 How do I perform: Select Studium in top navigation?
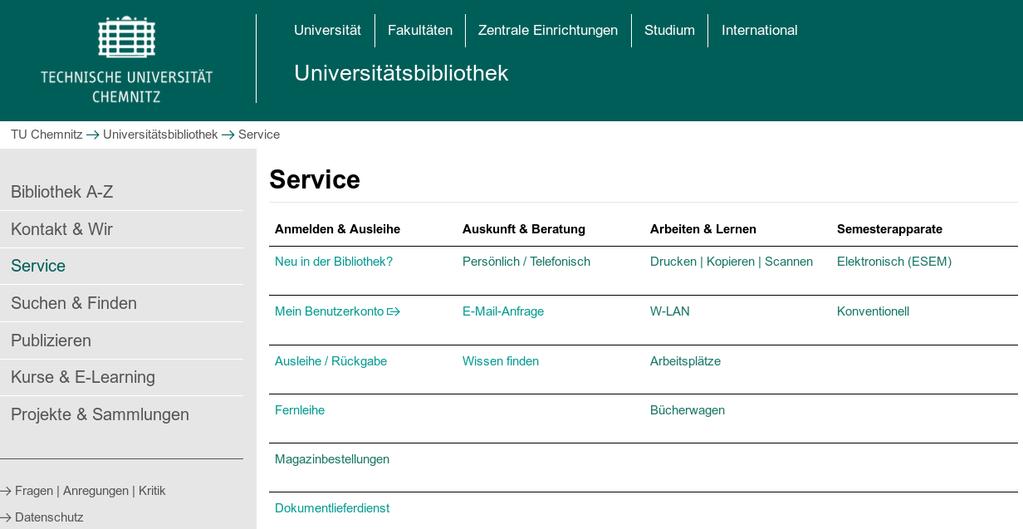click(x=669, y=30)
